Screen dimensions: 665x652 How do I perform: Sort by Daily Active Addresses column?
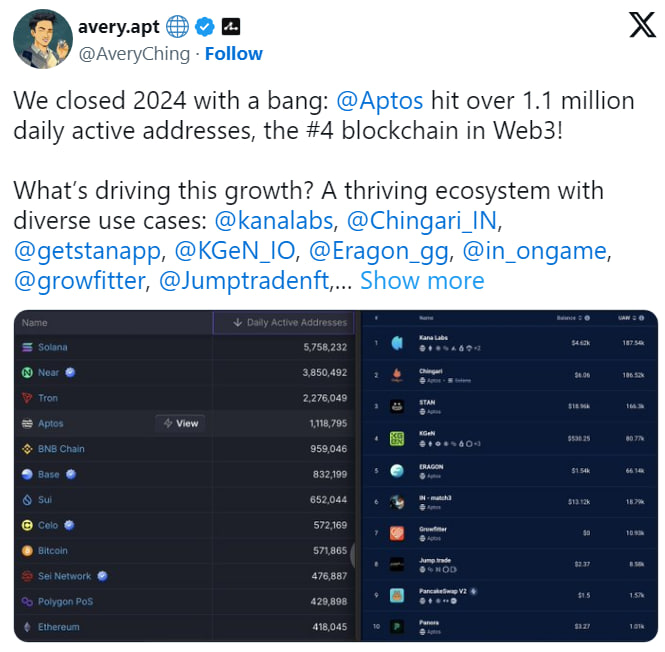tap(289, 322)
